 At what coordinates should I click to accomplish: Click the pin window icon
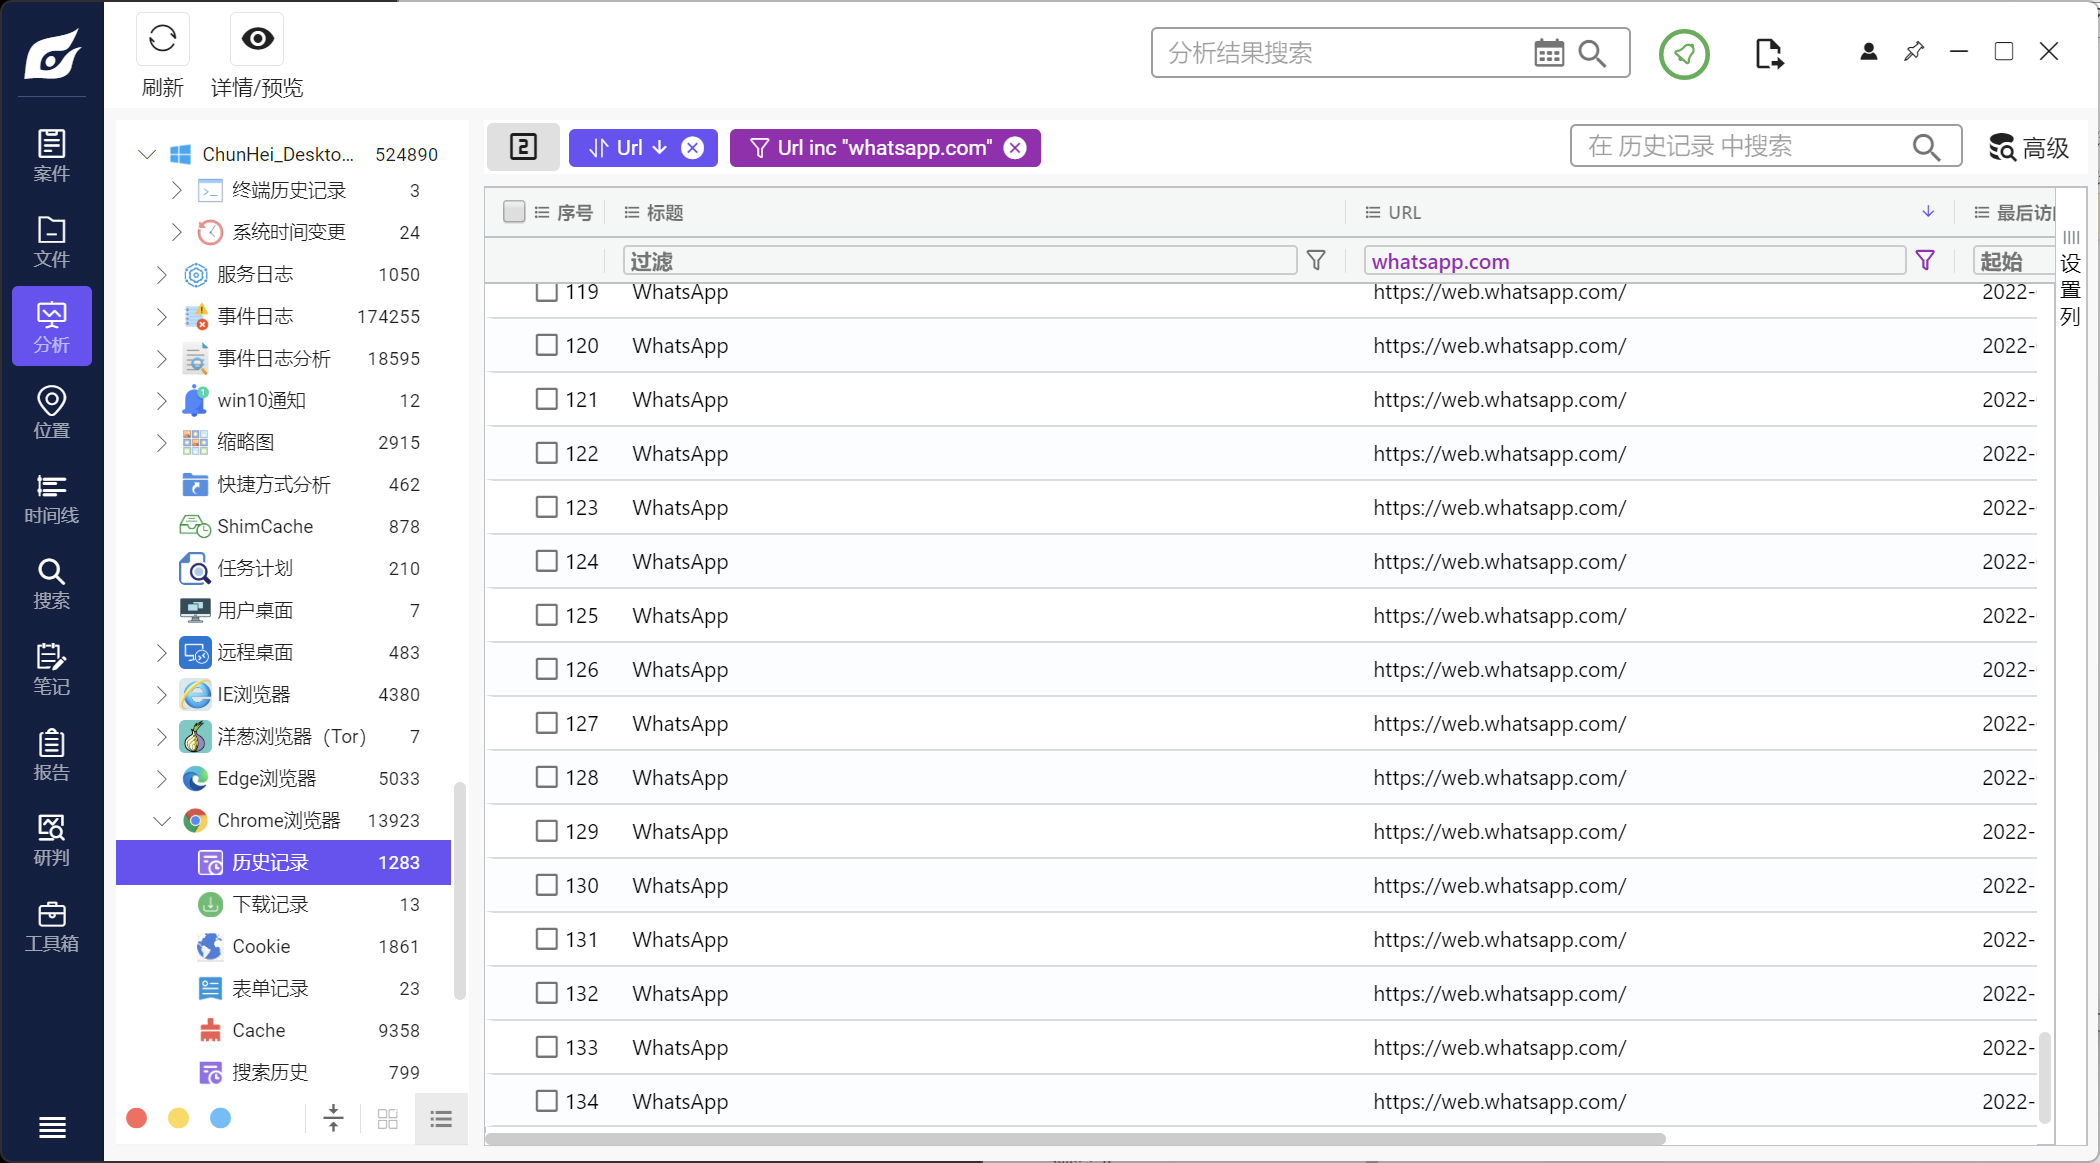pyautogui.click(x=1913, y=51)
